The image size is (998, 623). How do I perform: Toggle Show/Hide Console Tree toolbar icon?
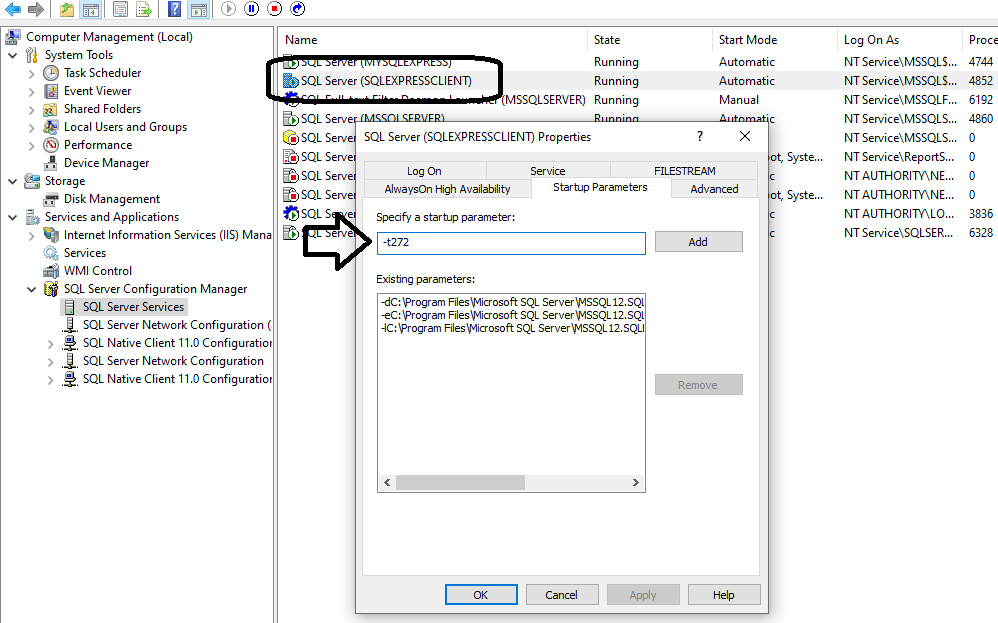[91, 9]
